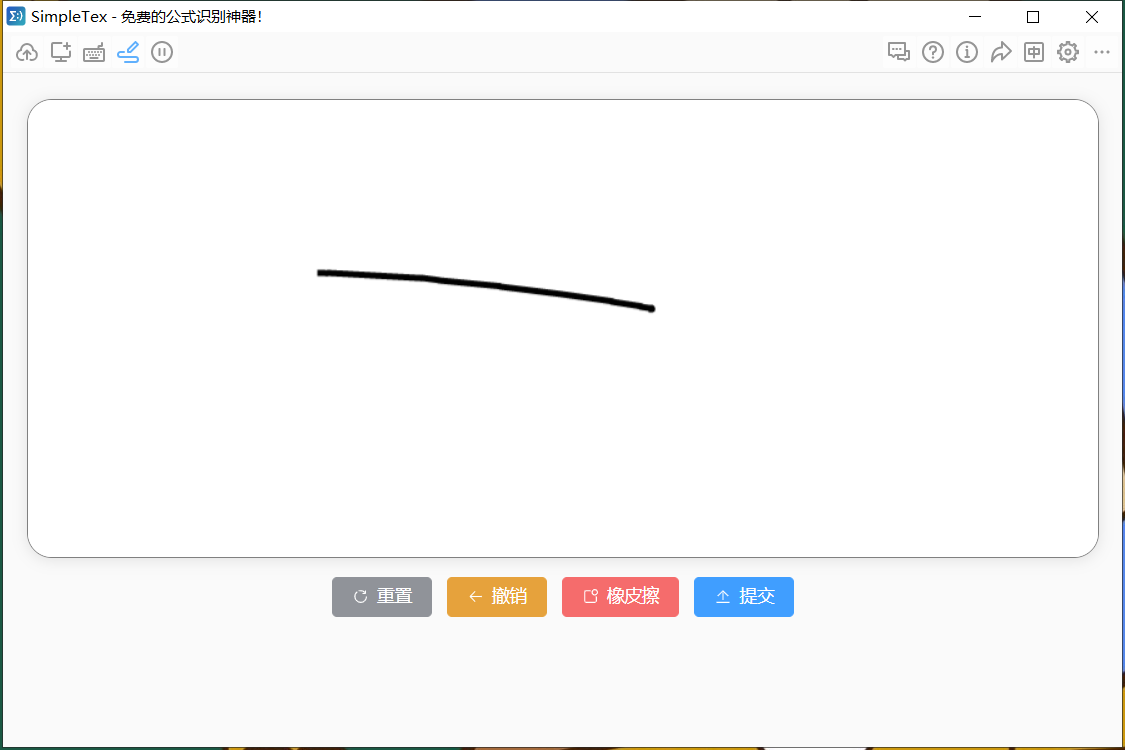The image size is (1125, 750).
Task: Expand the three-dot more menu
Action: (x=1102, y=53)
